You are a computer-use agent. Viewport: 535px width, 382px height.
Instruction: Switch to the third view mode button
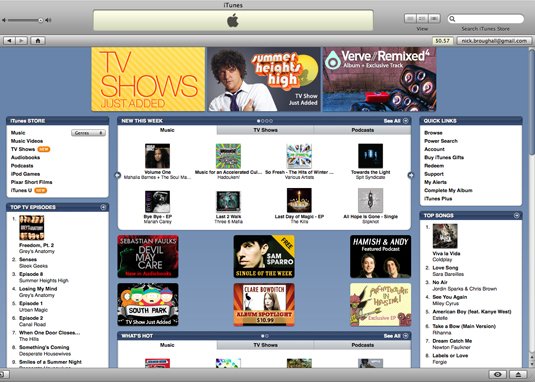click(434, 18)
